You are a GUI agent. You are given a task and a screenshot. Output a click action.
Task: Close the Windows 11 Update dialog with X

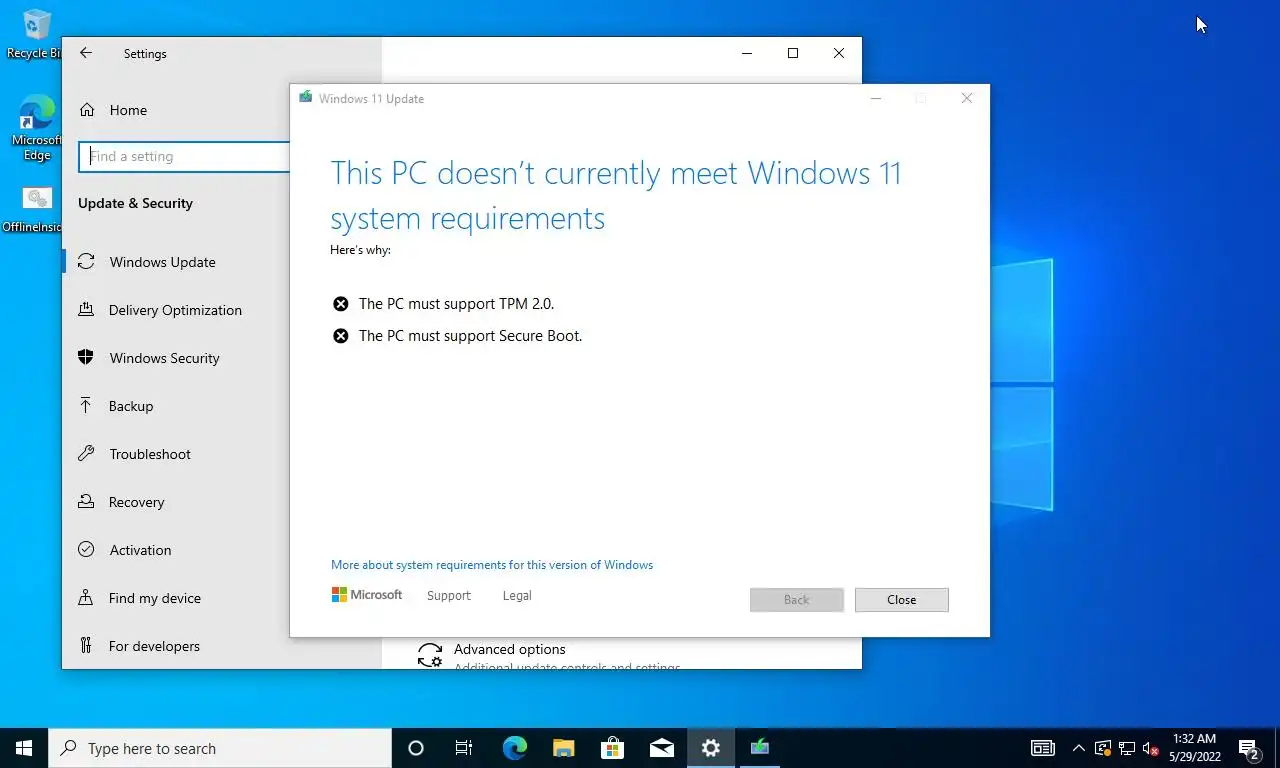click(966, 98)
